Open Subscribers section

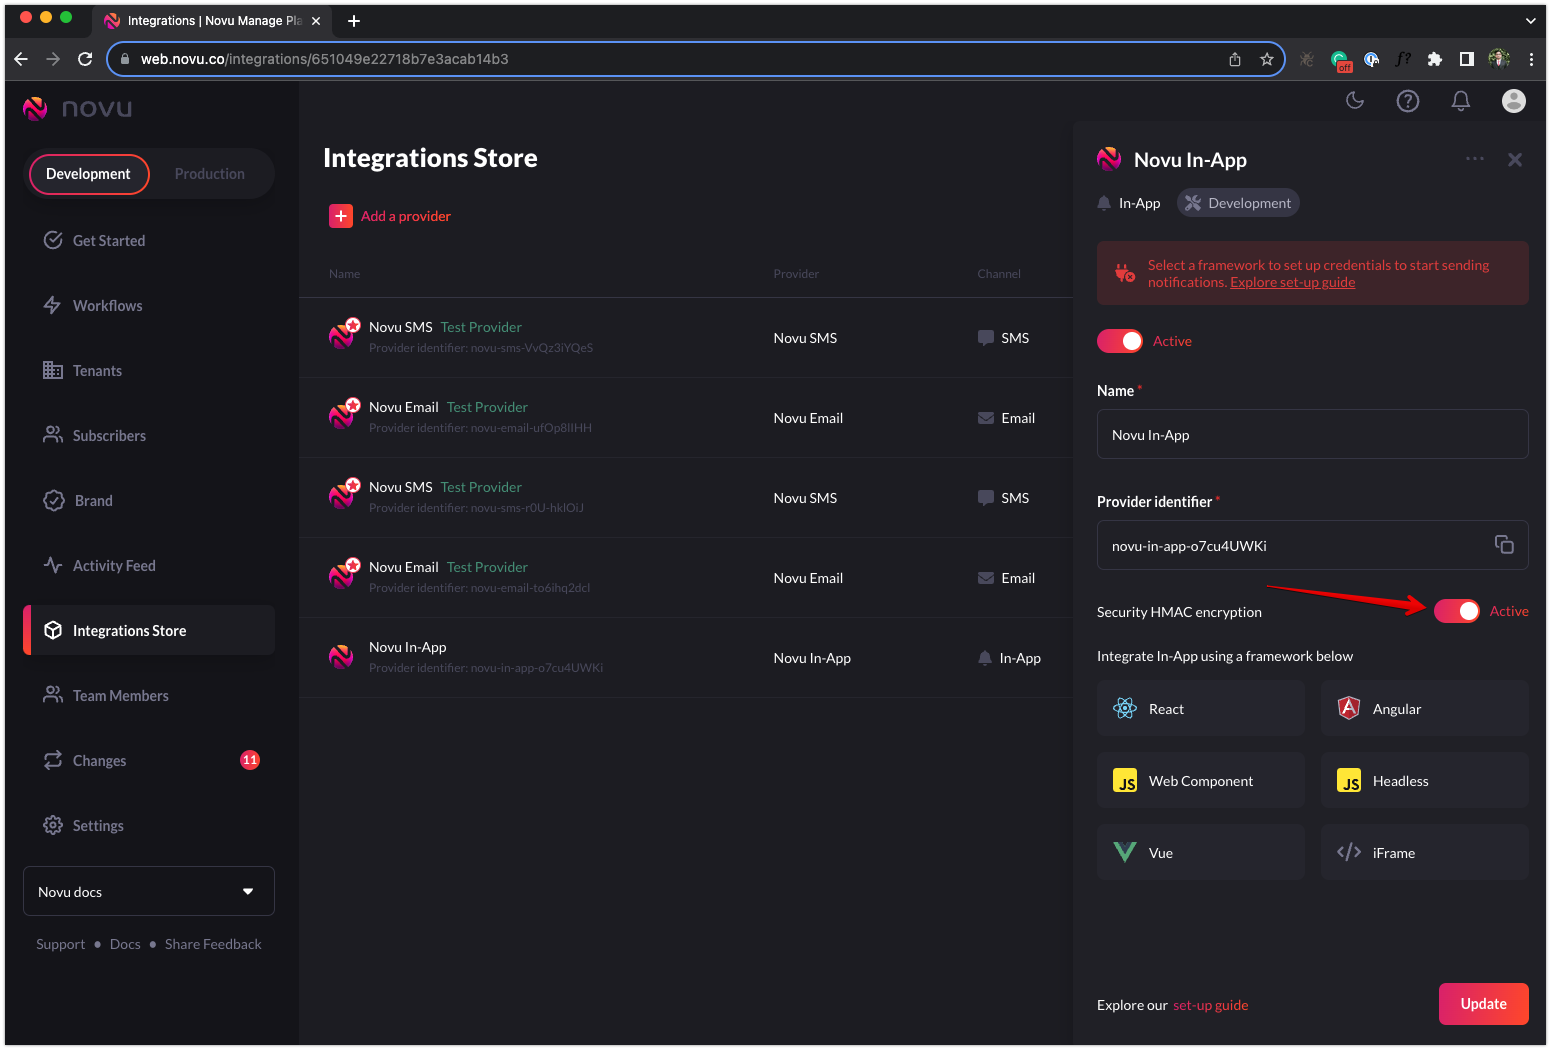[149, 435]
